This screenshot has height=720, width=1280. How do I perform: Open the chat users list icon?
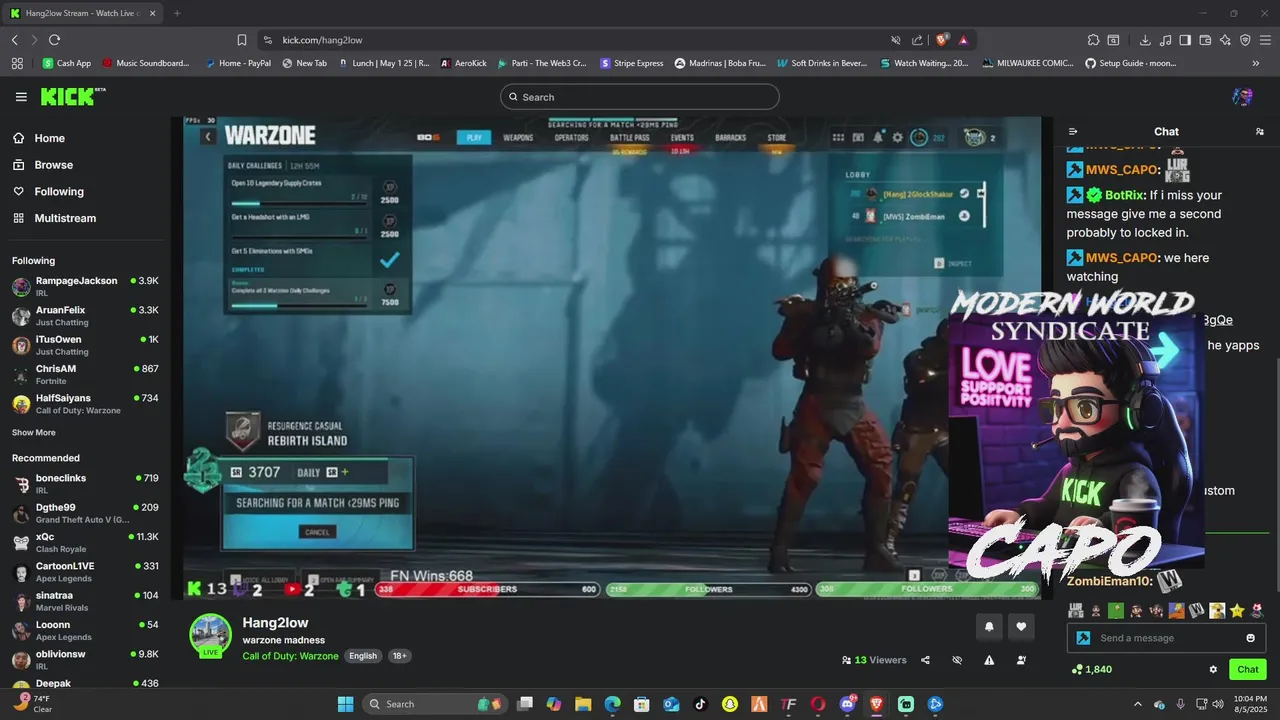(x=1259, y=131)
